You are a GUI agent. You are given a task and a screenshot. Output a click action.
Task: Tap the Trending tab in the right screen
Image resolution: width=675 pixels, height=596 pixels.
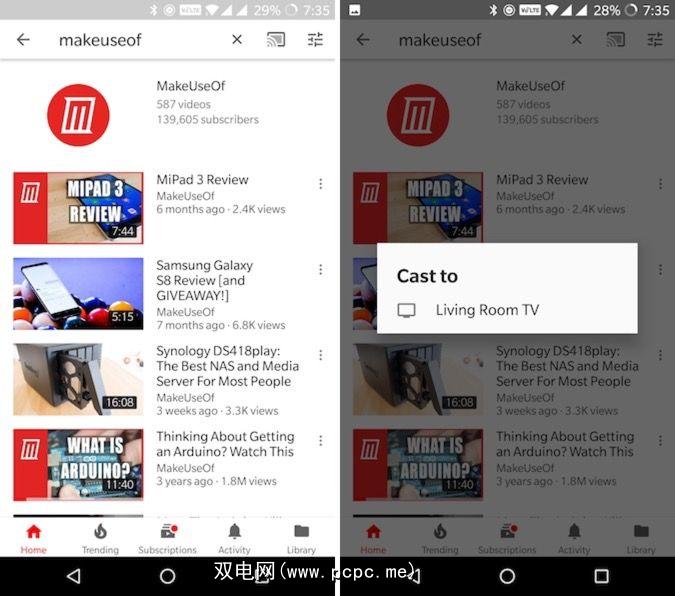(440, 539)
